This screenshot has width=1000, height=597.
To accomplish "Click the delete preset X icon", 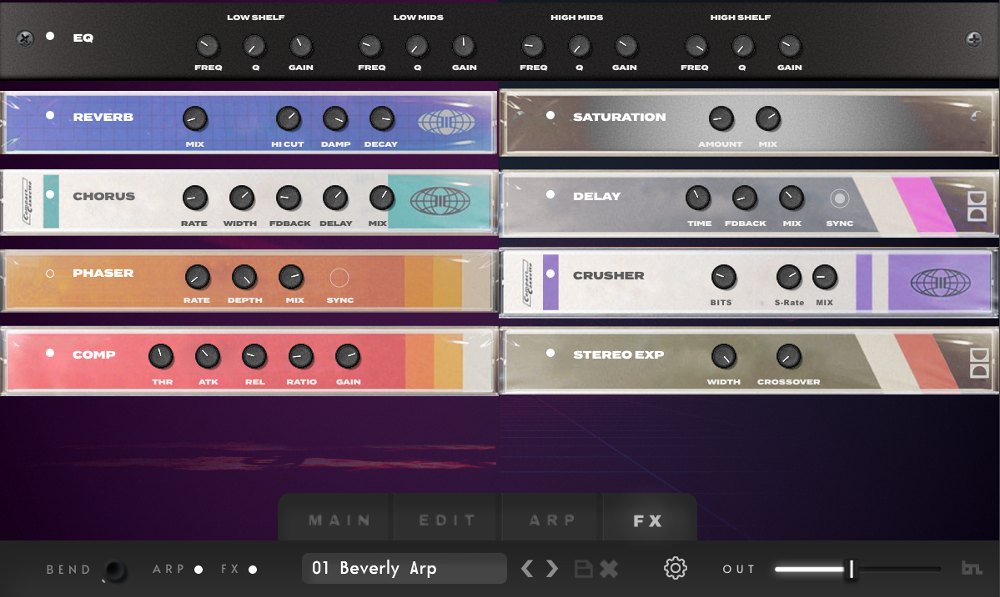I will click(608, 568).
